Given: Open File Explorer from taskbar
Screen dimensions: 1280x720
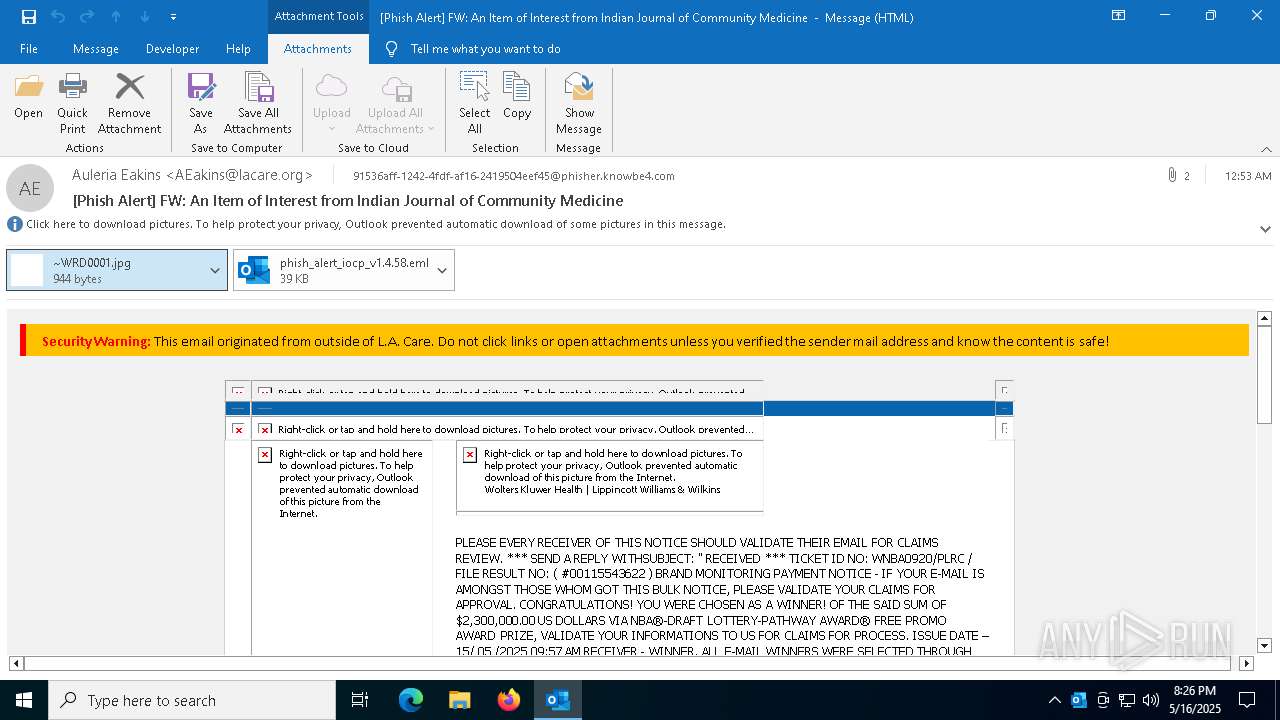Looking at the screenshot, I should coord(459,700).
